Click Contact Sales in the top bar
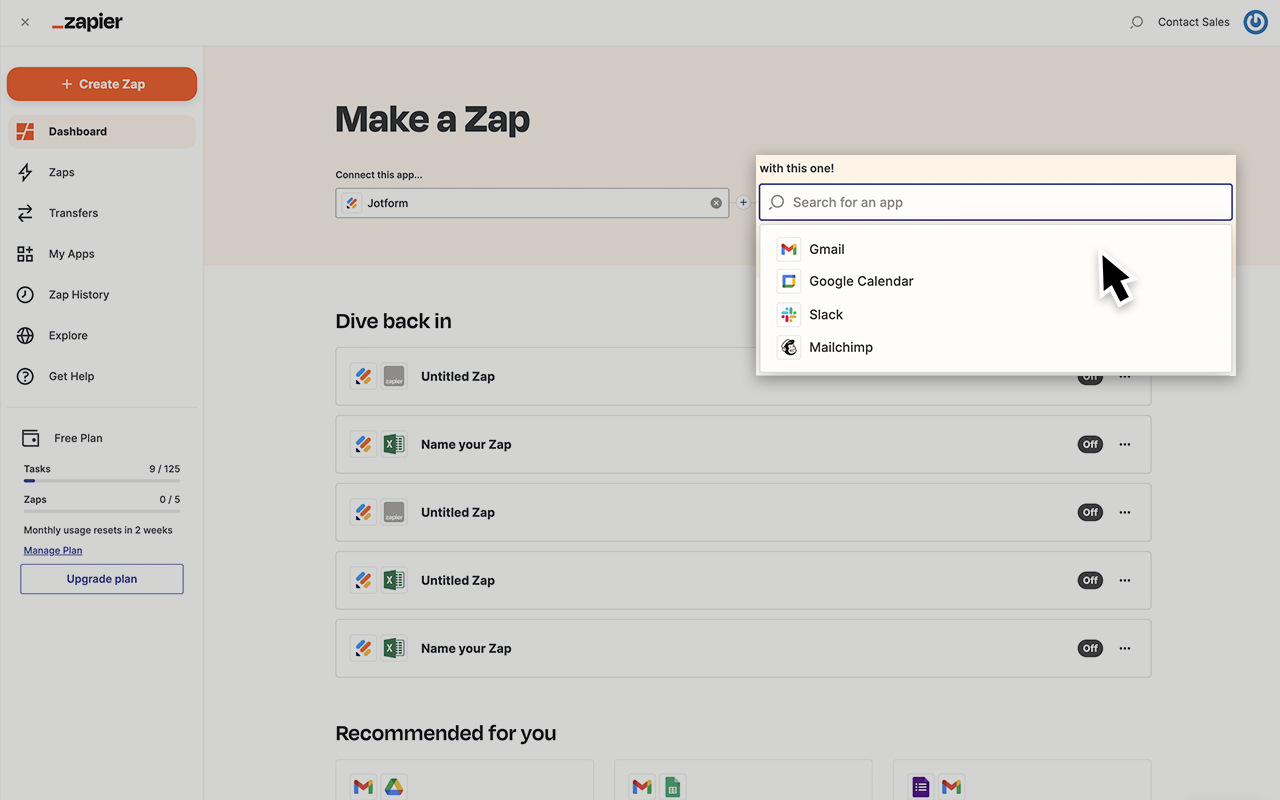Image resolution: width=1280 pixels, height=800 pixels. pos(1193,21)
